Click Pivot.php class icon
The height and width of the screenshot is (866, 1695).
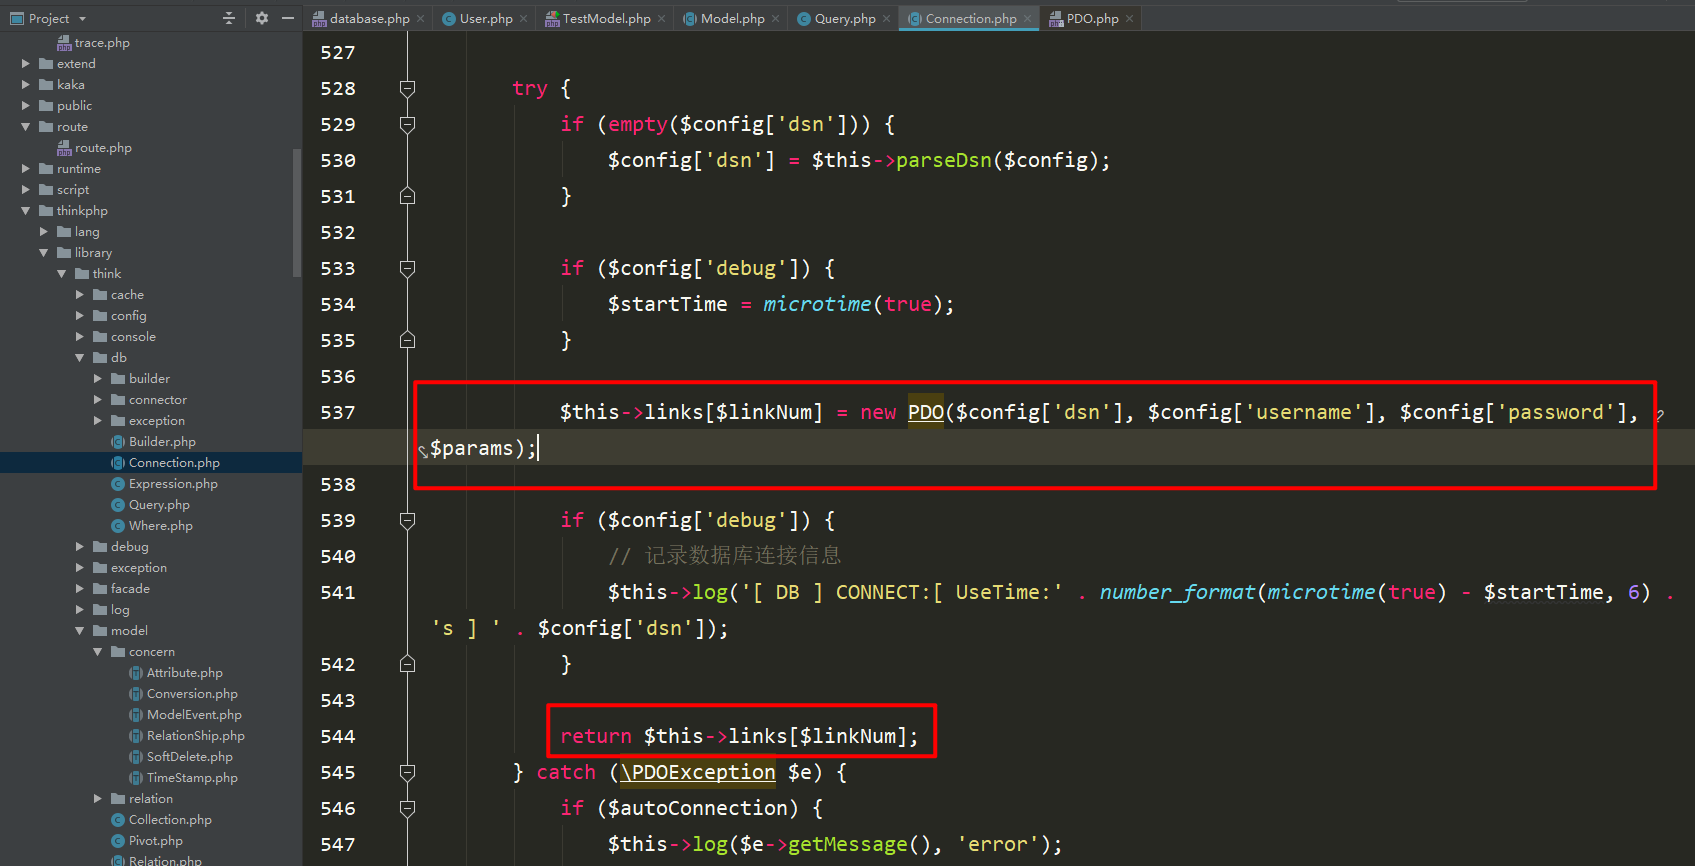tap(118, 841)
